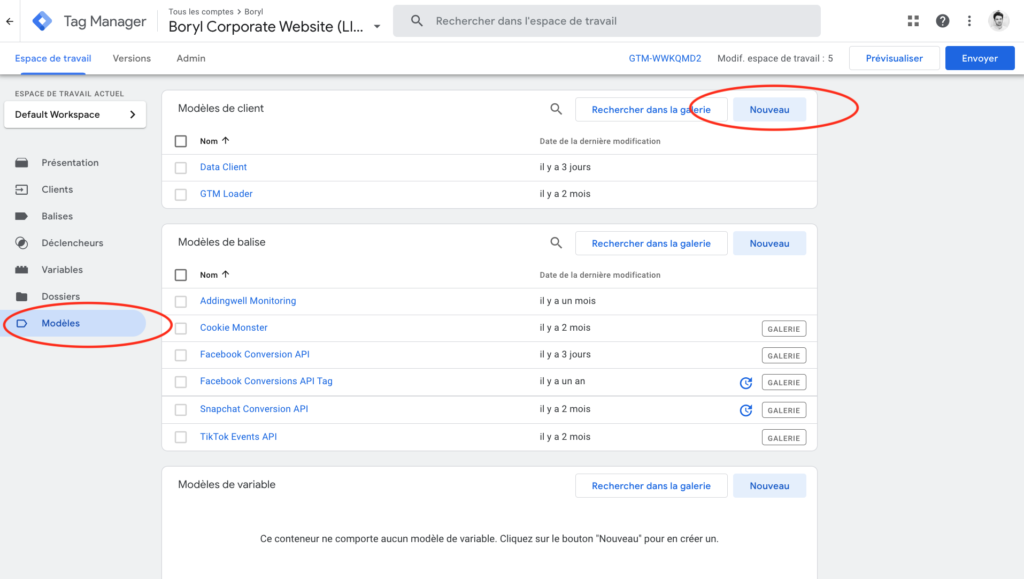Viewport: 1024px width, 579px height.
Task: Switch to the Versions tab
Action: (x=132, y=58)
